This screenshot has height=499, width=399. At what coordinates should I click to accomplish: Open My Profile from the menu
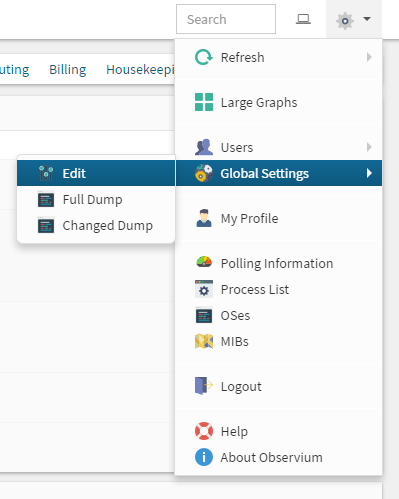point(278,218)
